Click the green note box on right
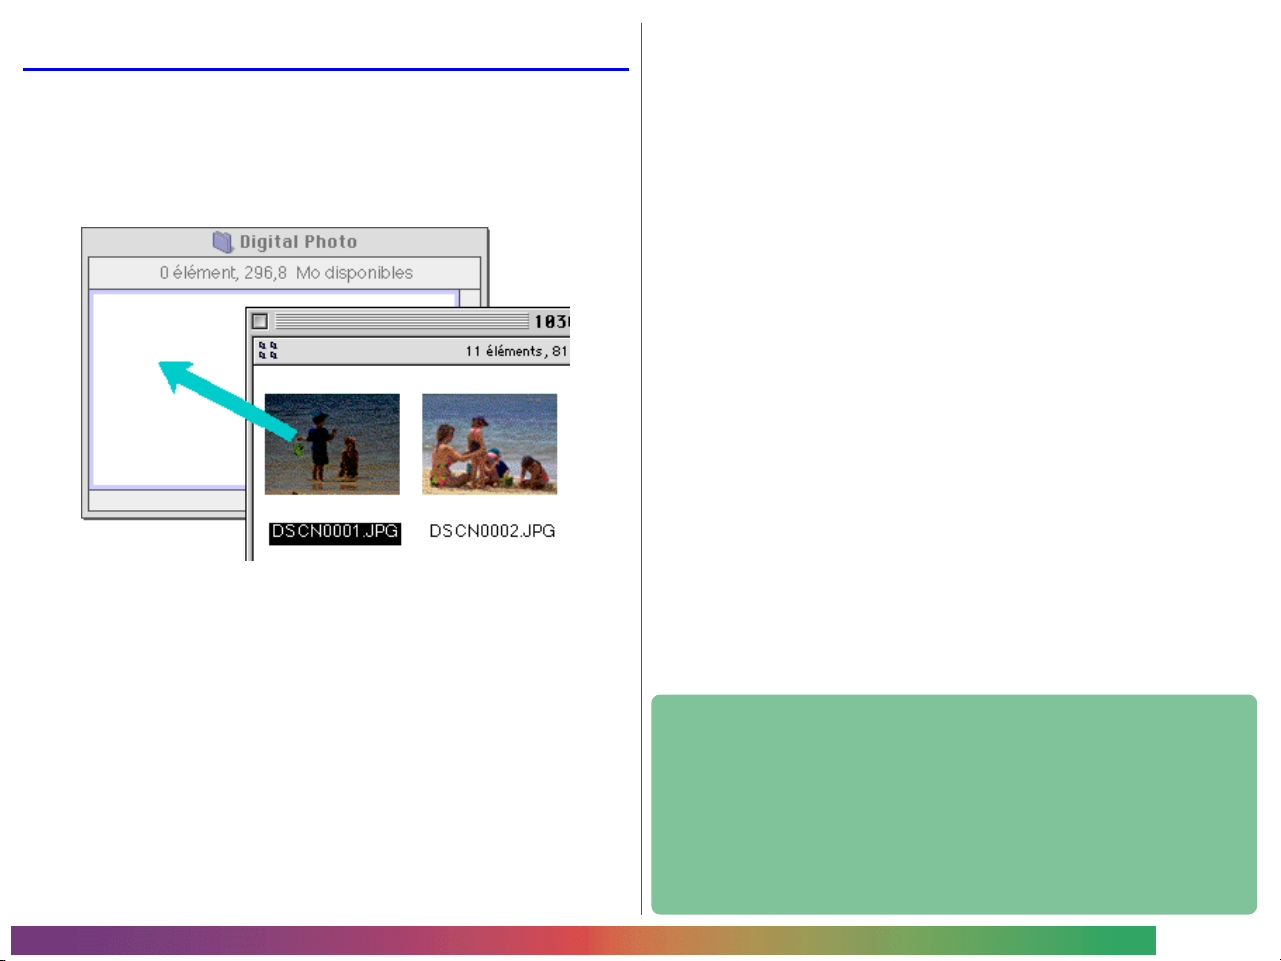The image size is (1281, 961). (953, 804)
